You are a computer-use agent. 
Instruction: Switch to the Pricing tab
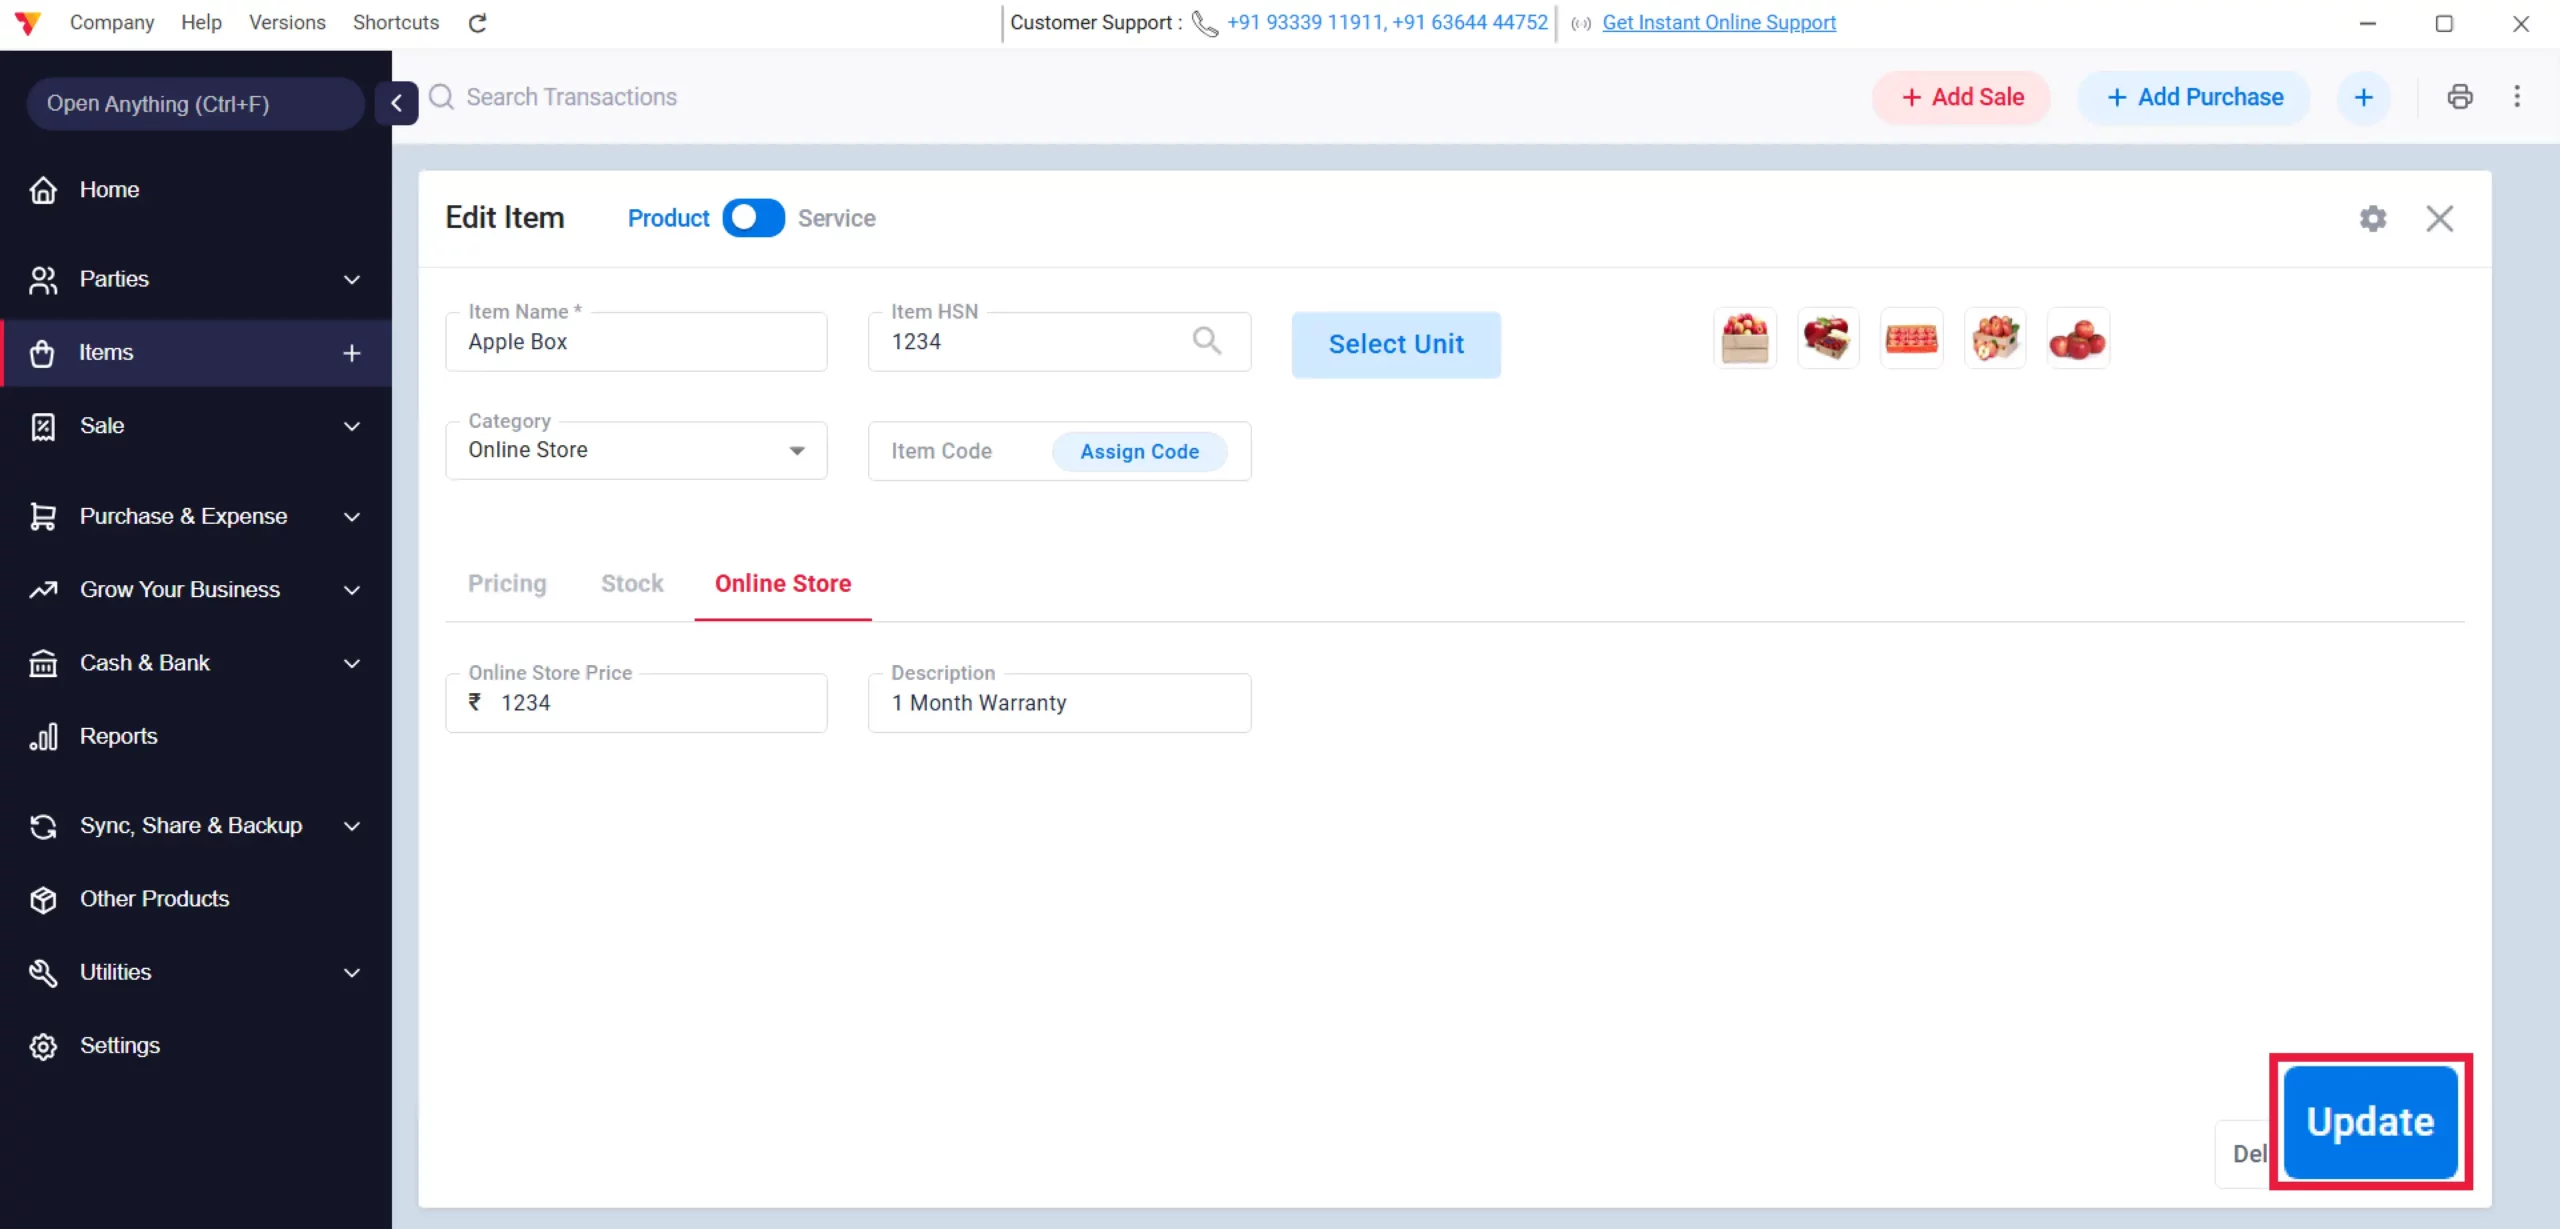click(x=507, y=583)
